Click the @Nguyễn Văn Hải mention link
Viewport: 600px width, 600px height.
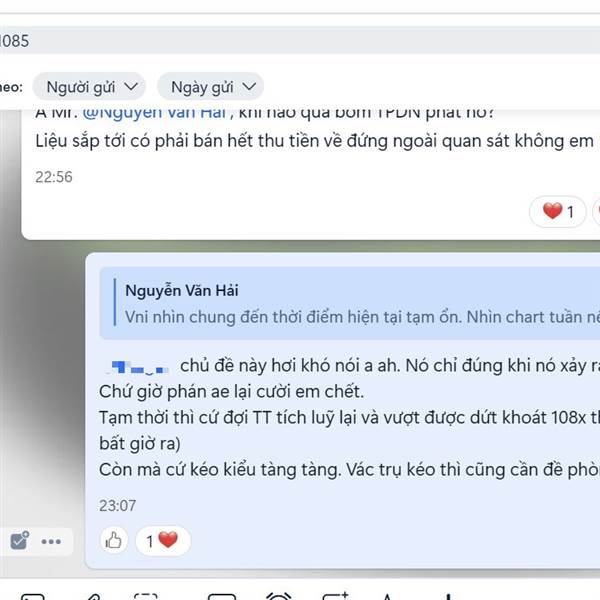(x=154, y=113)
